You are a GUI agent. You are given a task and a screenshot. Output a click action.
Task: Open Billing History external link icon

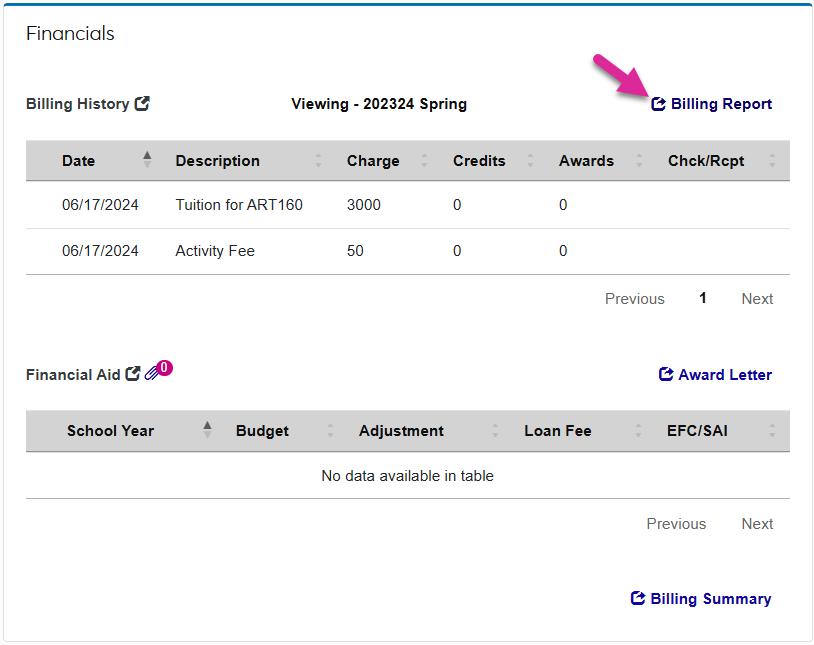tap(143, 103)
